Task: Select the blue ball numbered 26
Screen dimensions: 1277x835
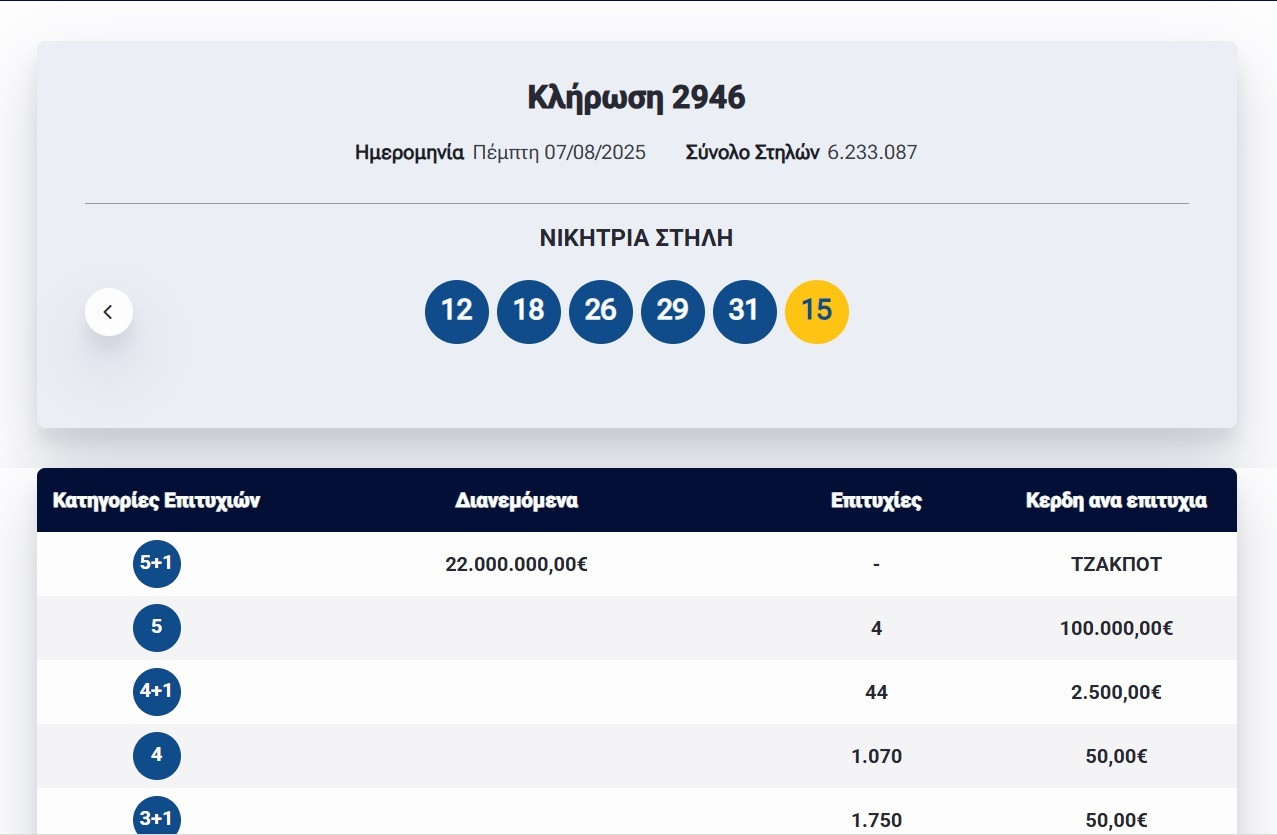Action: coord(601,312)
